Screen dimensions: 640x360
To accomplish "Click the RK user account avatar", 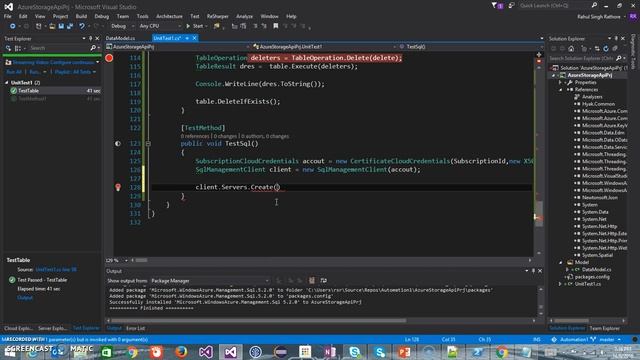I will click(x=633, y=17).
